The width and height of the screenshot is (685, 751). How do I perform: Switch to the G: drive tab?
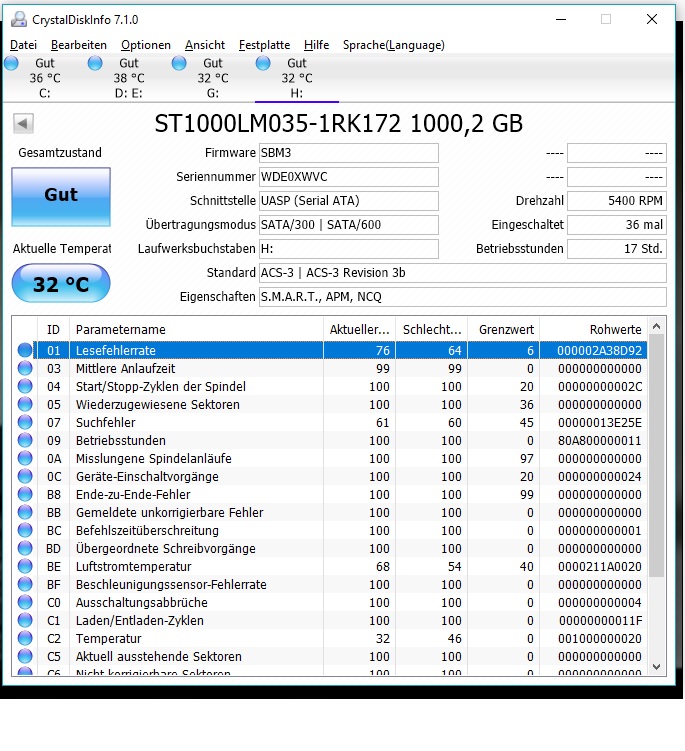[x=213, y=78]
